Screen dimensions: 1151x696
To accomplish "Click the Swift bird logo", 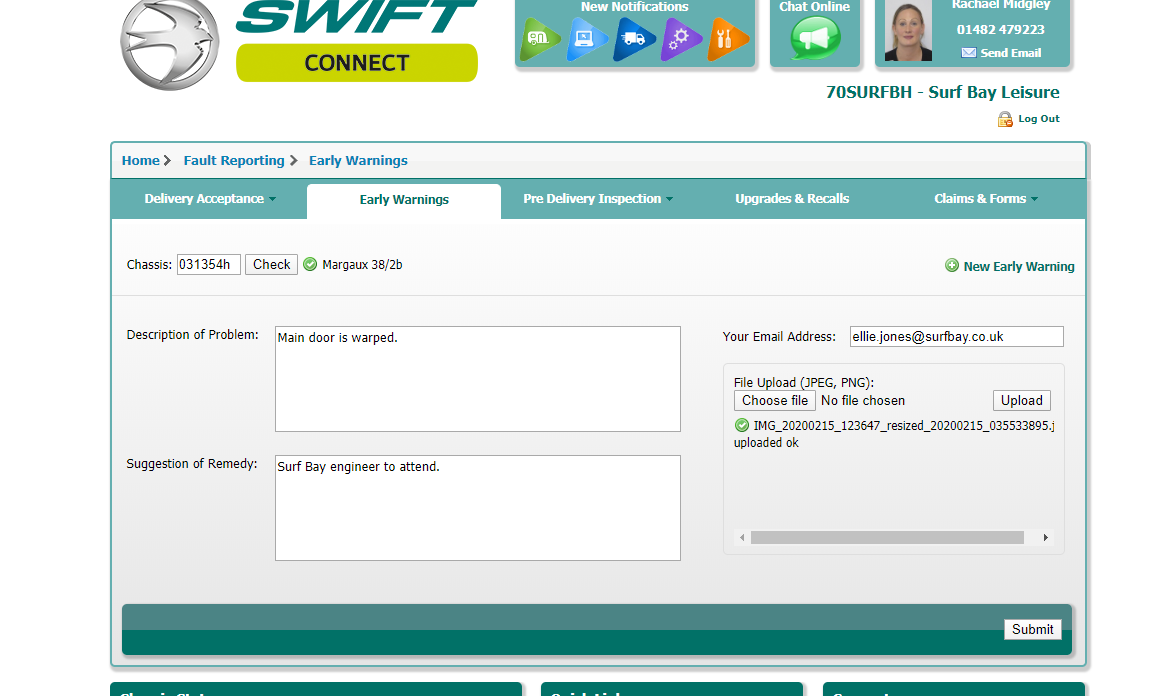I will [170, 44].
